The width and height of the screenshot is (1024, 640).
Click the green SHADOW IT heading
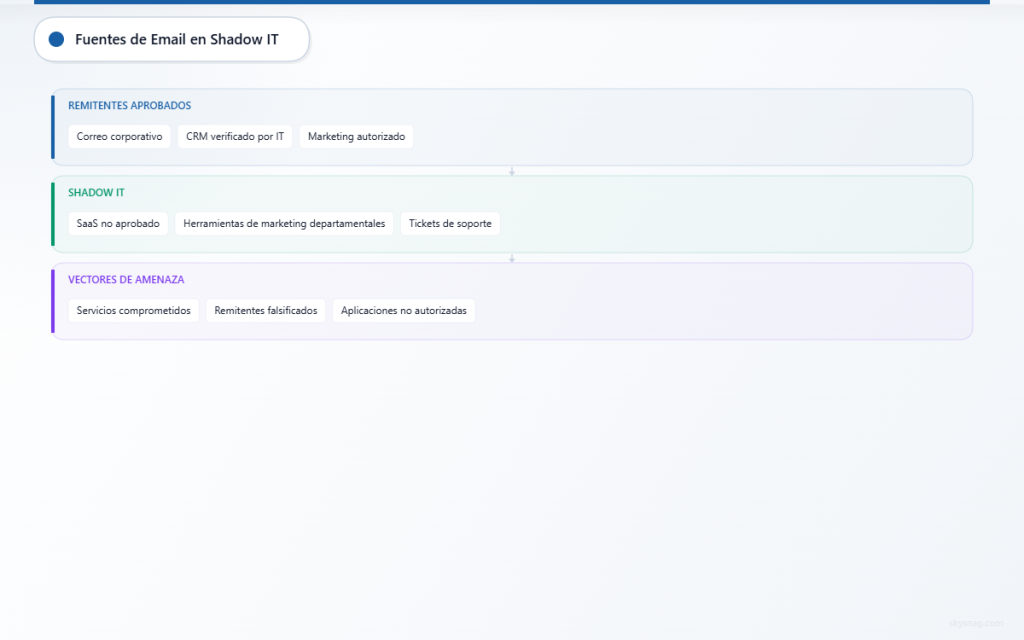pyautogui.click(x=96, y=193)
